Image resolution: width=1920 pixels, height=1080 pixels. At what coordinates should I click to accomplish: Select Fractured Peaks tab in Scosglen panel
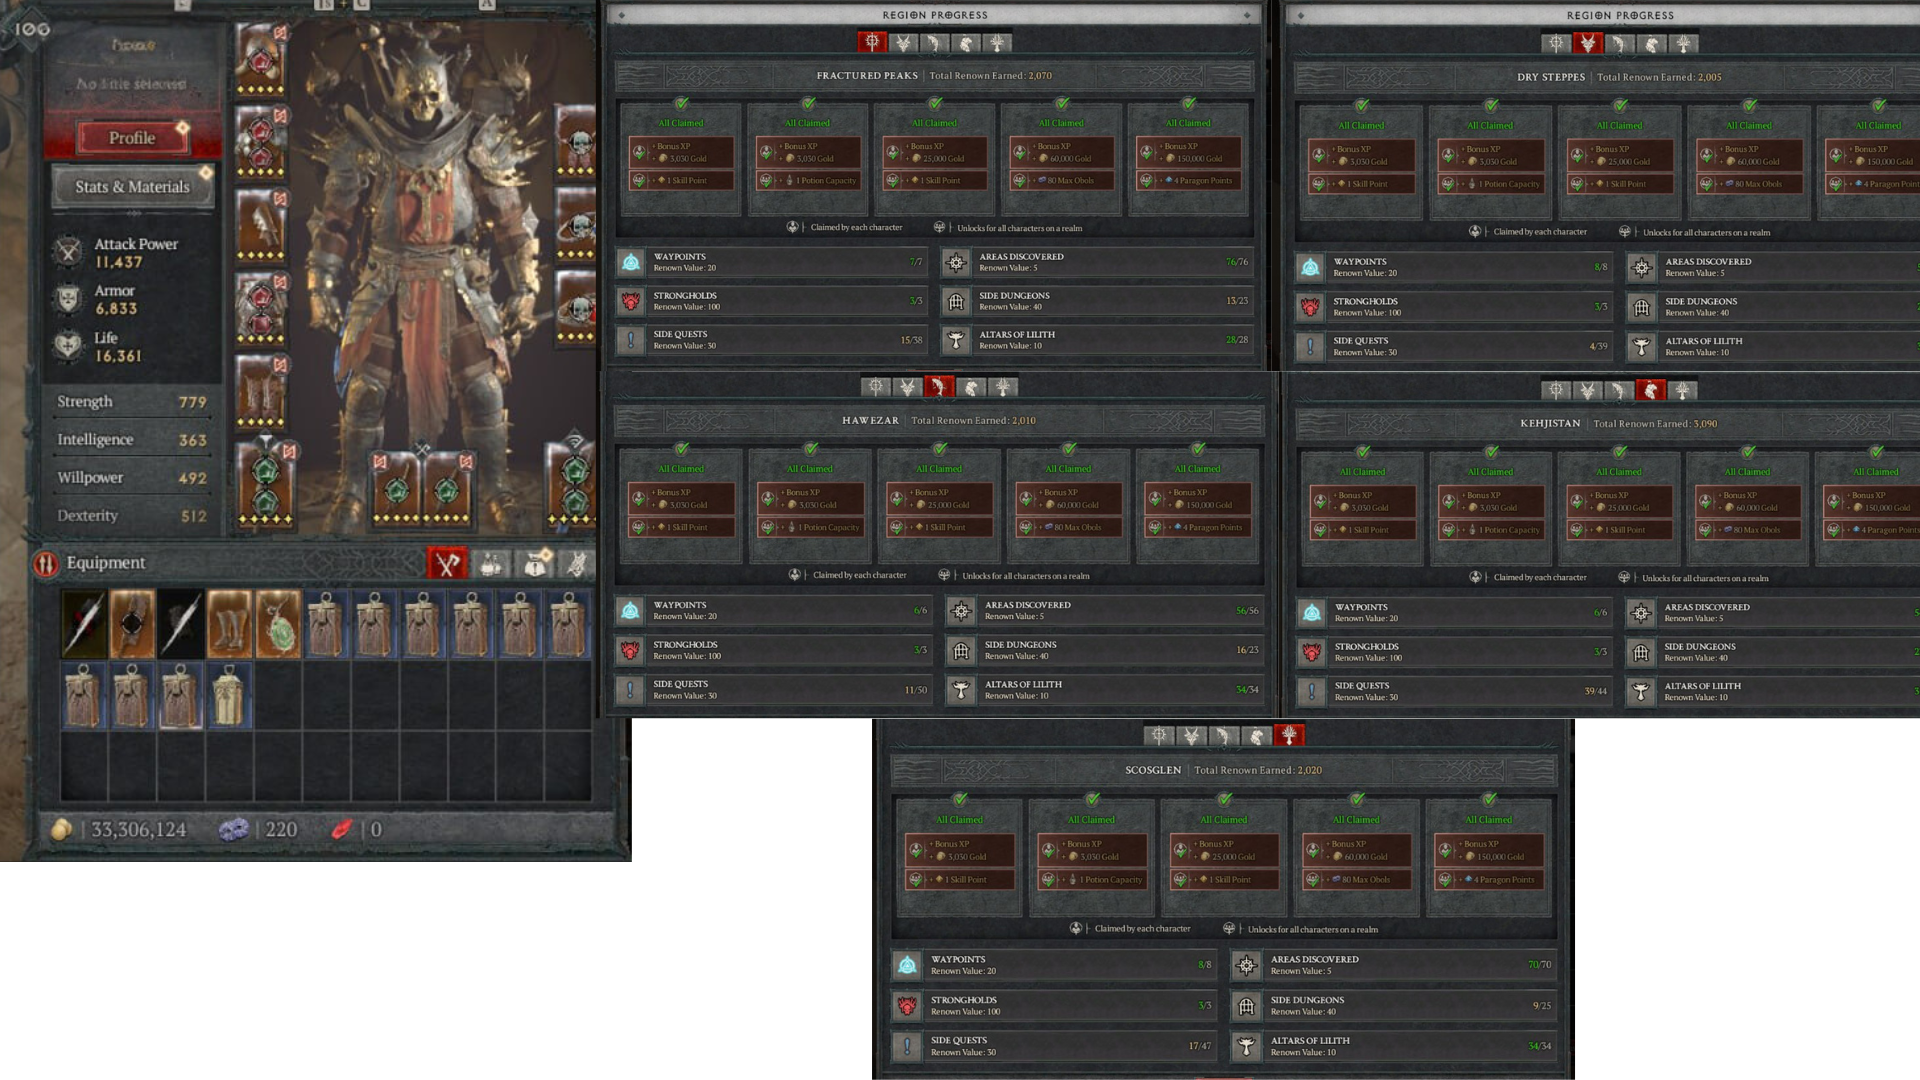tap(1159, 736)
